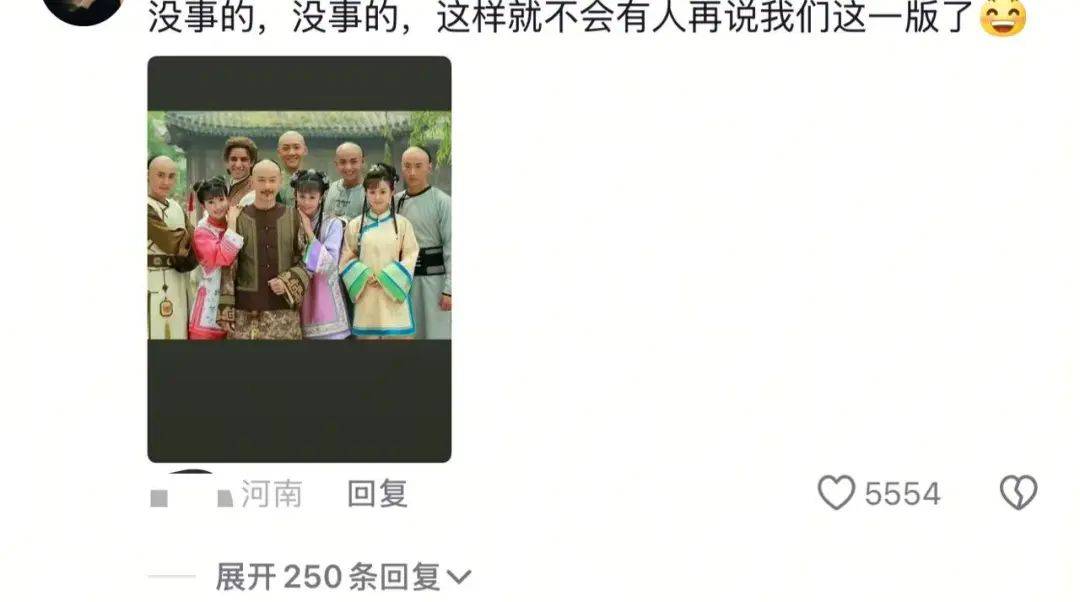Select the 河南 location label
The image size is (1080, 602).
(271, 494)
